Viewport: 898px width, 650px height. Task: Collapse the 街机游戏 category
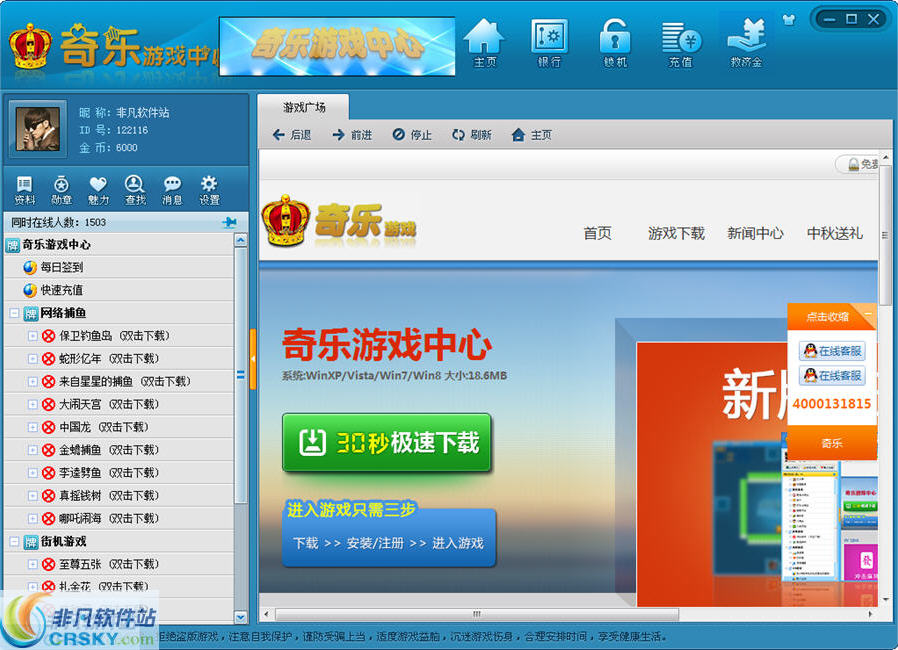(14, 541)
